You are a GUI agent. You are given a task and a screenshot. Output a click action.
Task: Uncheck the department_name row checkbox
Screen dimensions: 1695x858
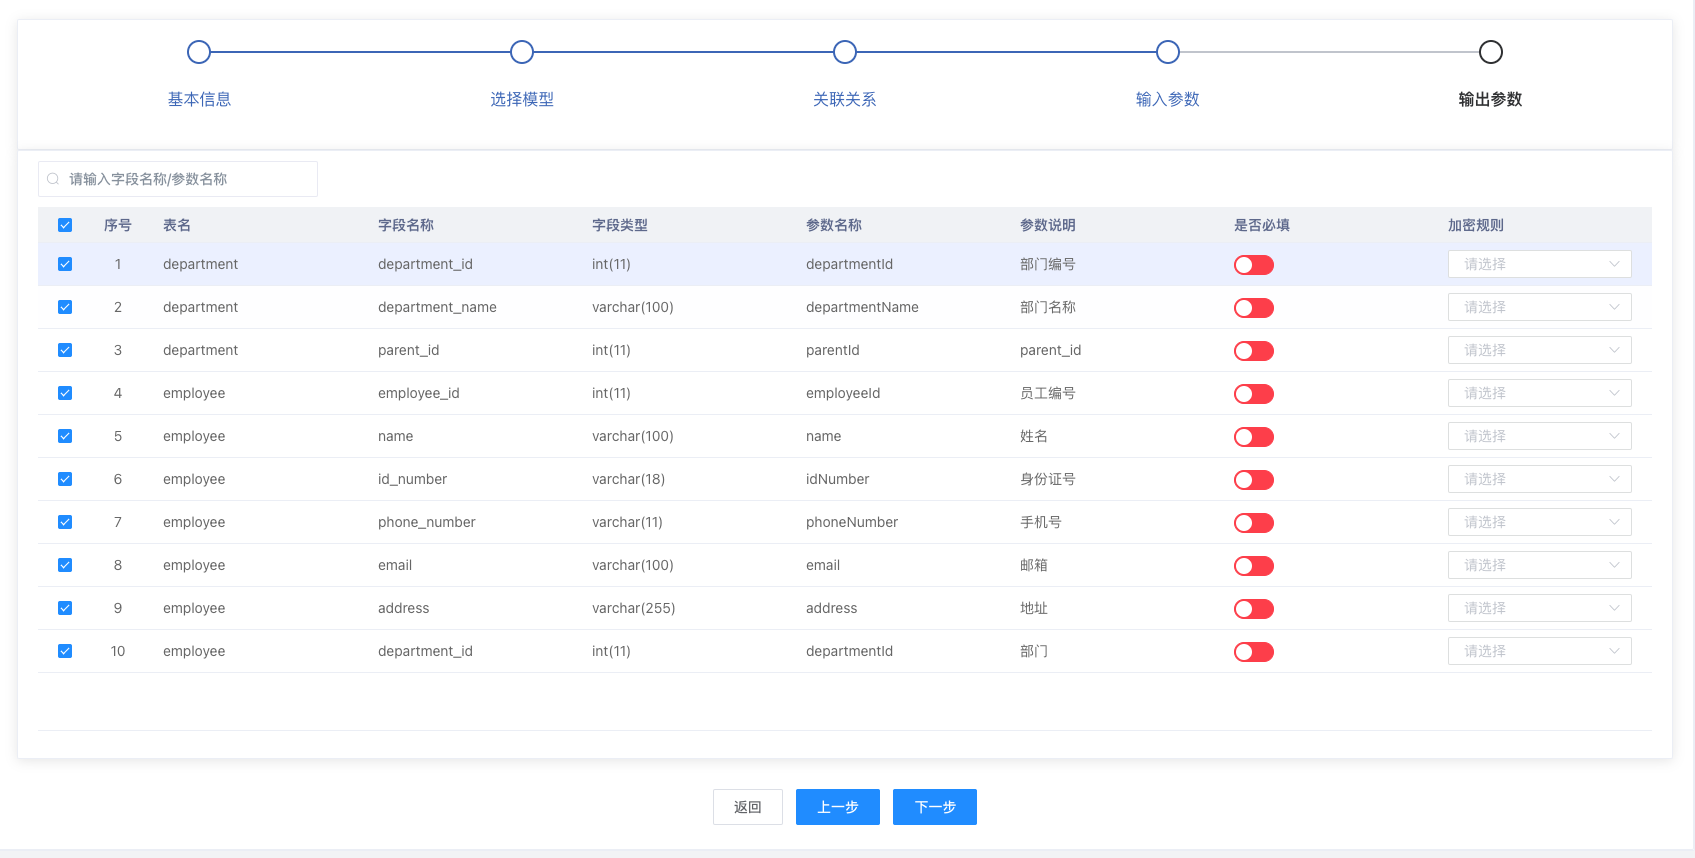tap(65, 307)
